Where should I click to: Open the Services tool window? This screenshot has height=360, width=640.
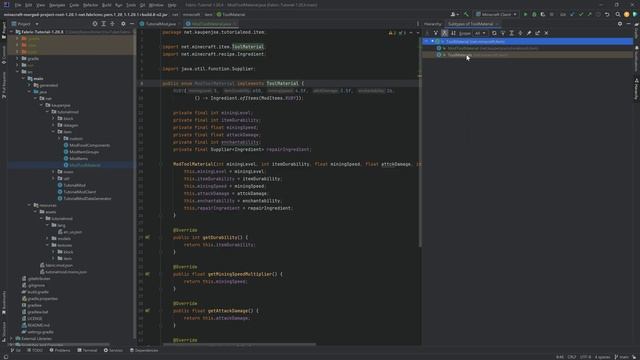pyautogui.click(x=113, y=350)
